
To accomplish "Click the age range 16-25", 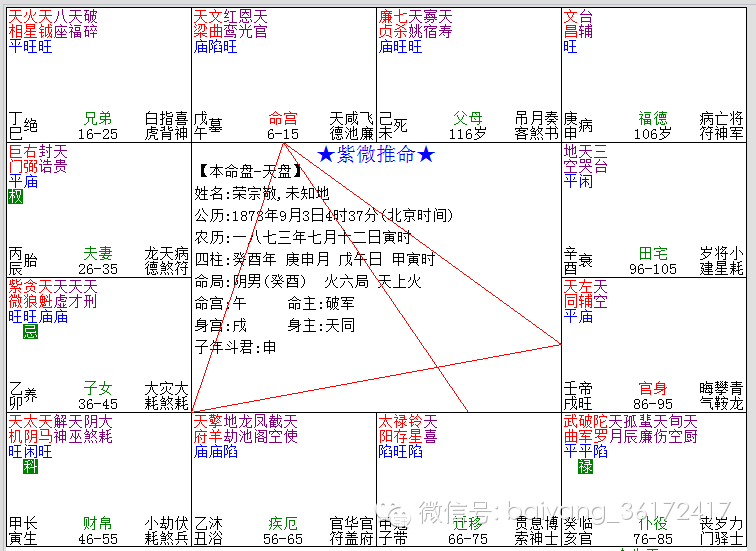I will pos(98,134).
